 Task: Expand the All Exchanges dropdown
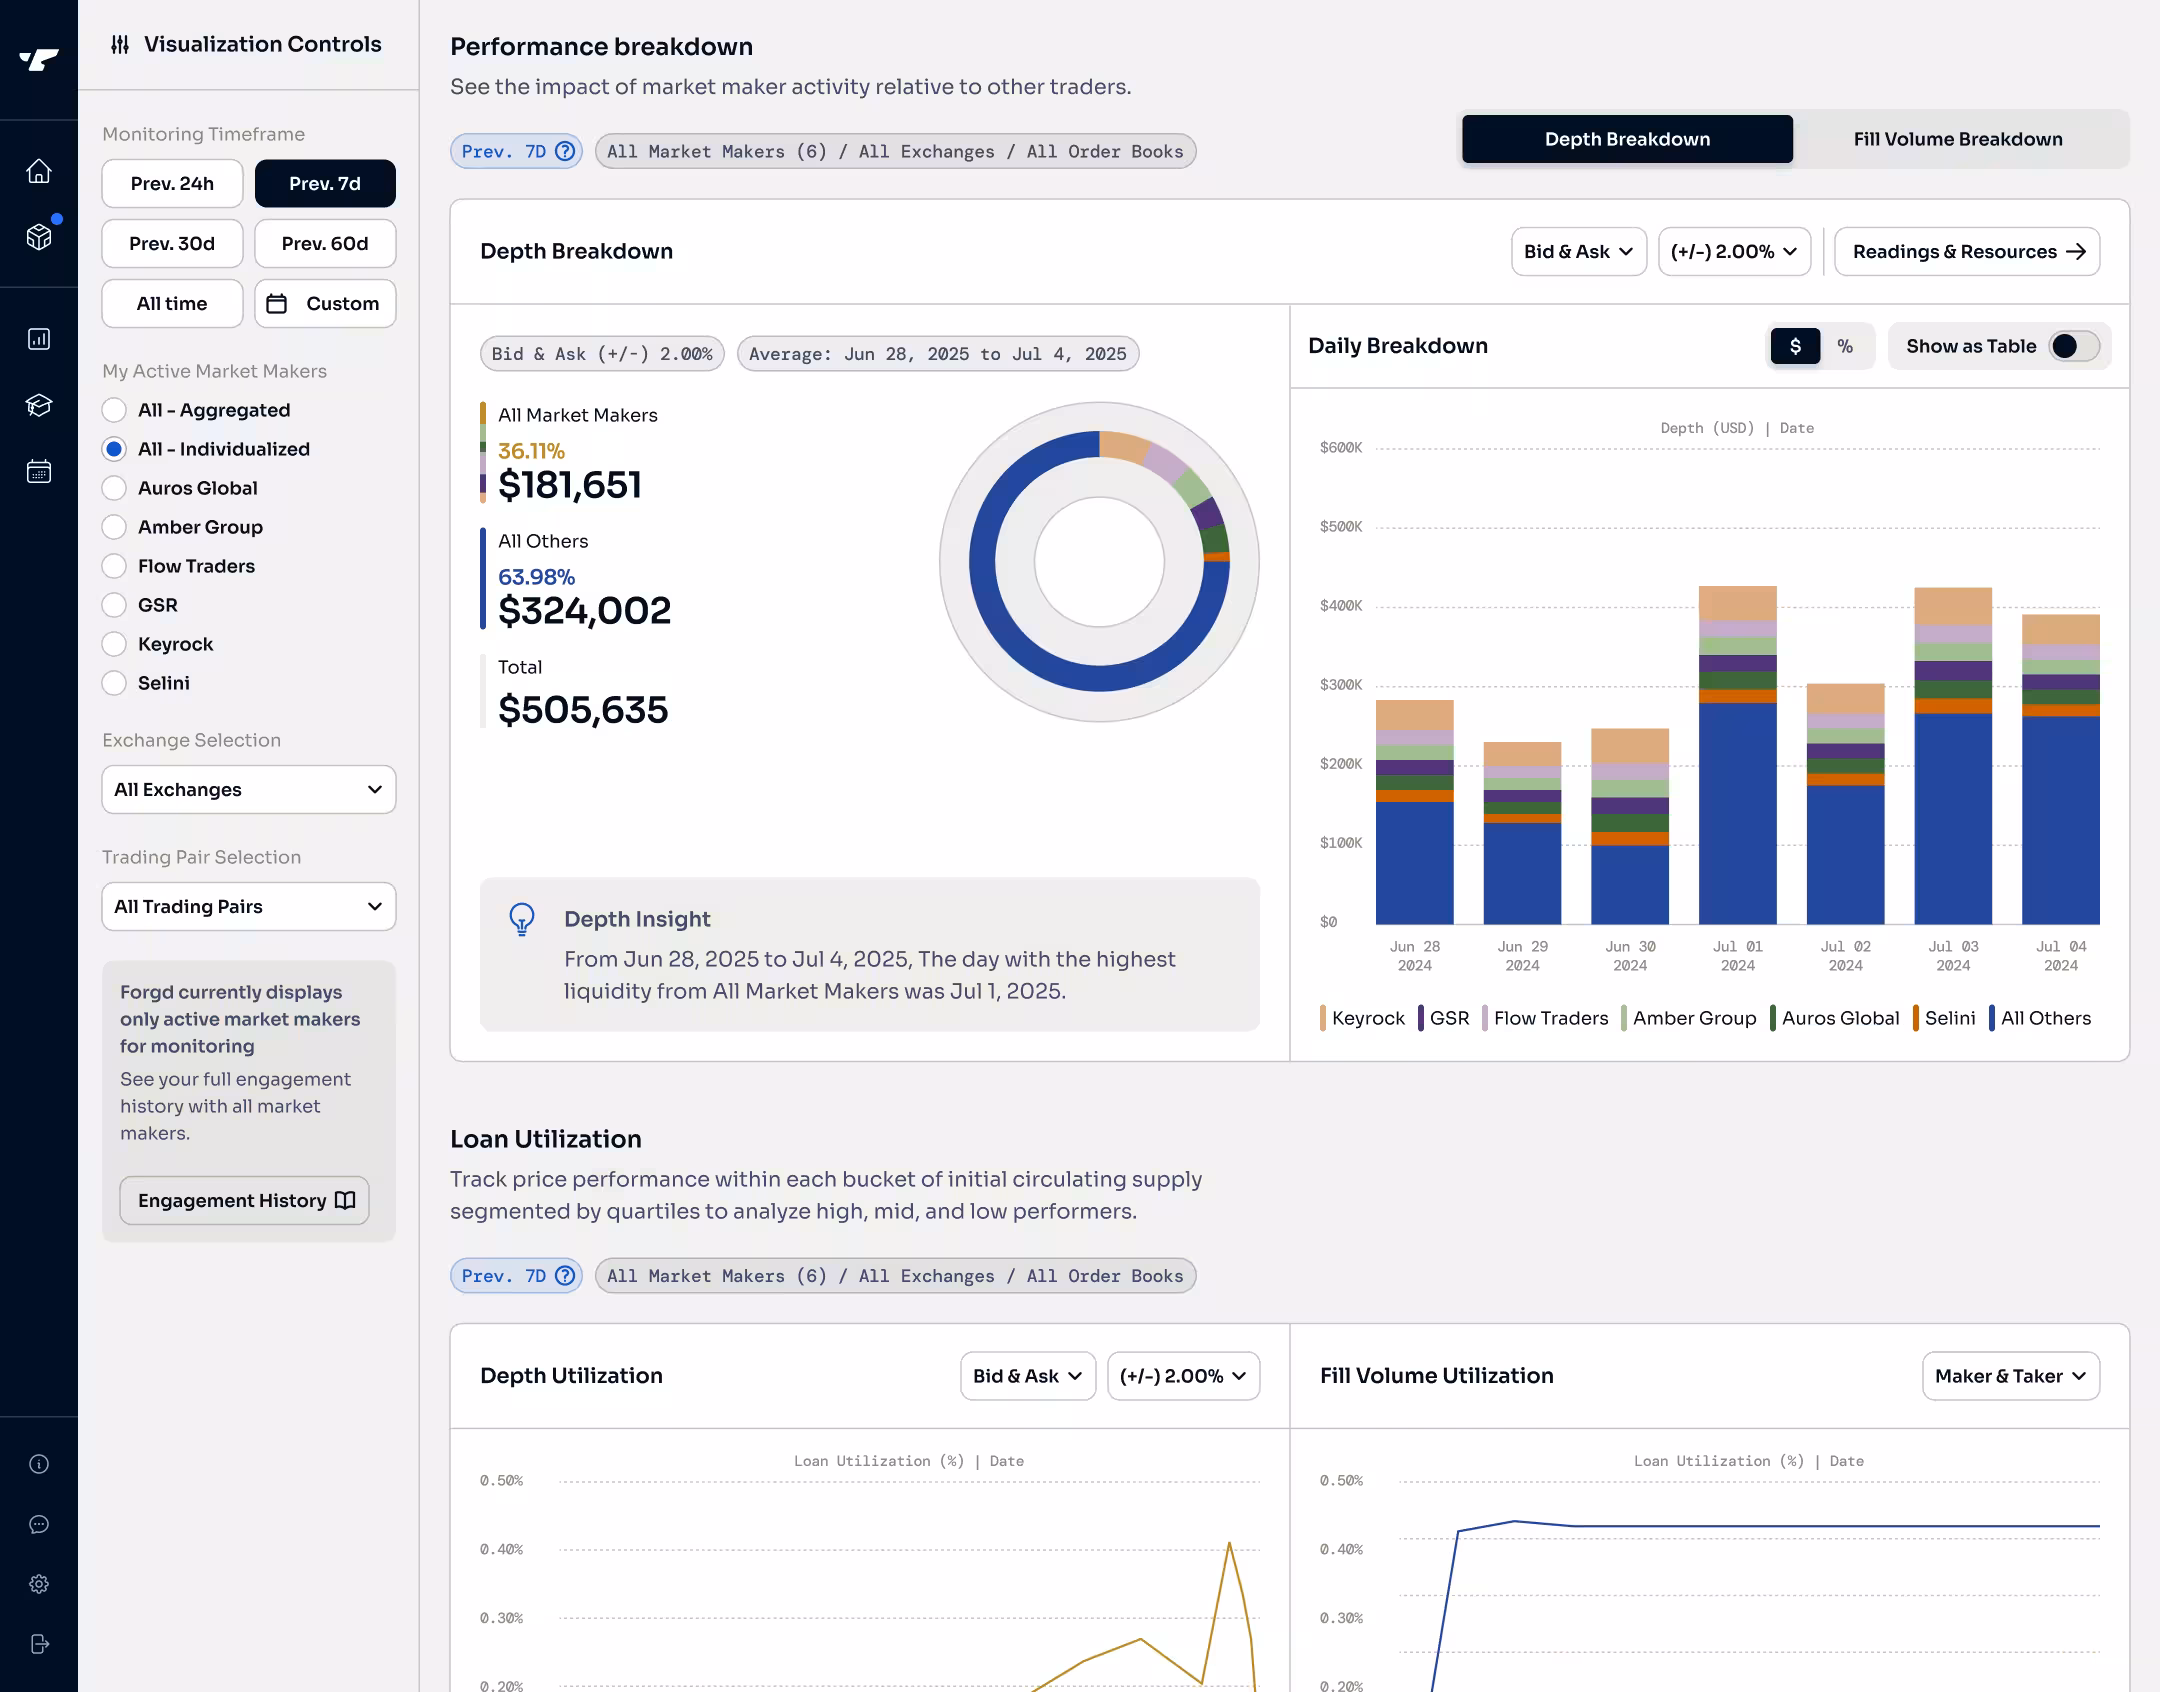248,790
